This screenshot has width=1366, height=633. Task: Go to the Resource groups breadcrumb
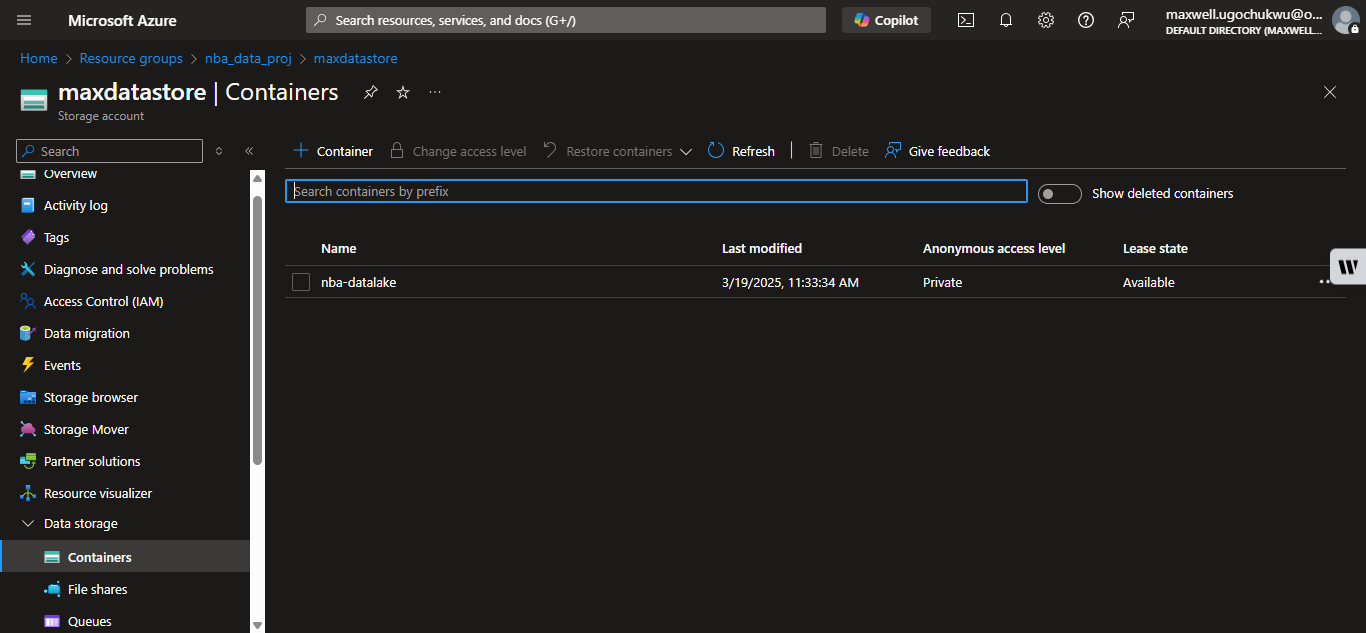click(131, 58)
